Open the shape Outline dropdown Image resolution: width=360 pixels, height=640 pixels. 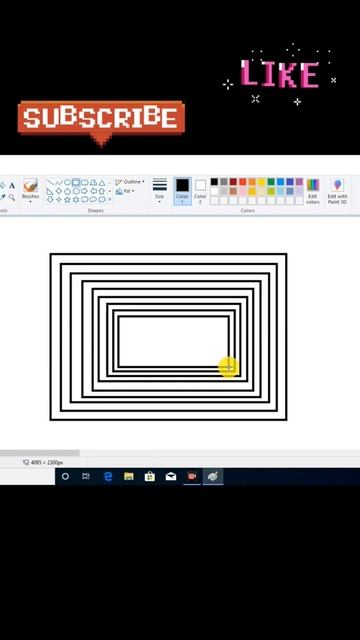(130, 182)
